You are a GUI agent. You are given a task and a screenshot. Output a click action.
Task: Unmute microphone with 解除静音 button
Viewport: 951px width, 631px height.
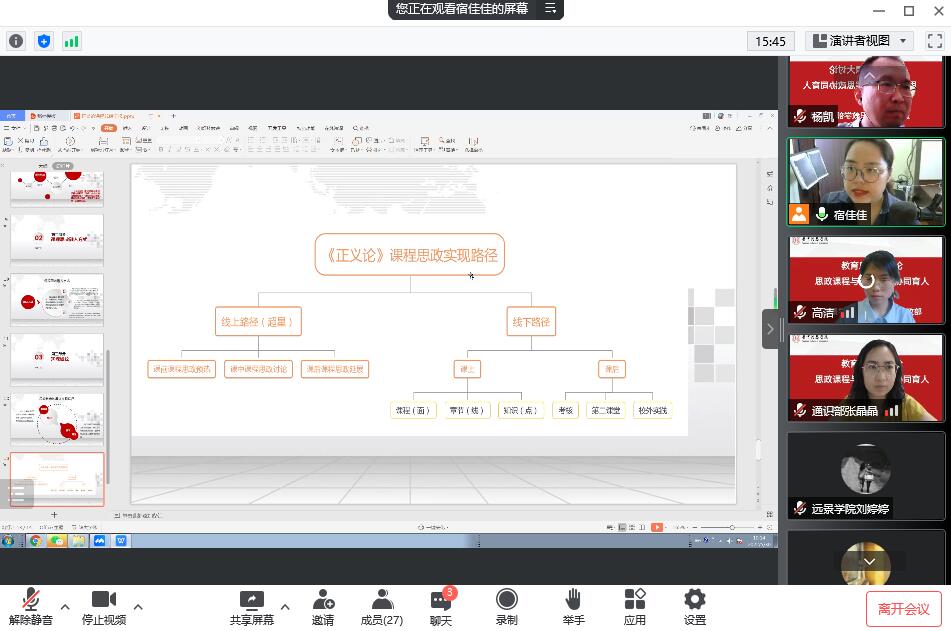(x=30, y=607)
